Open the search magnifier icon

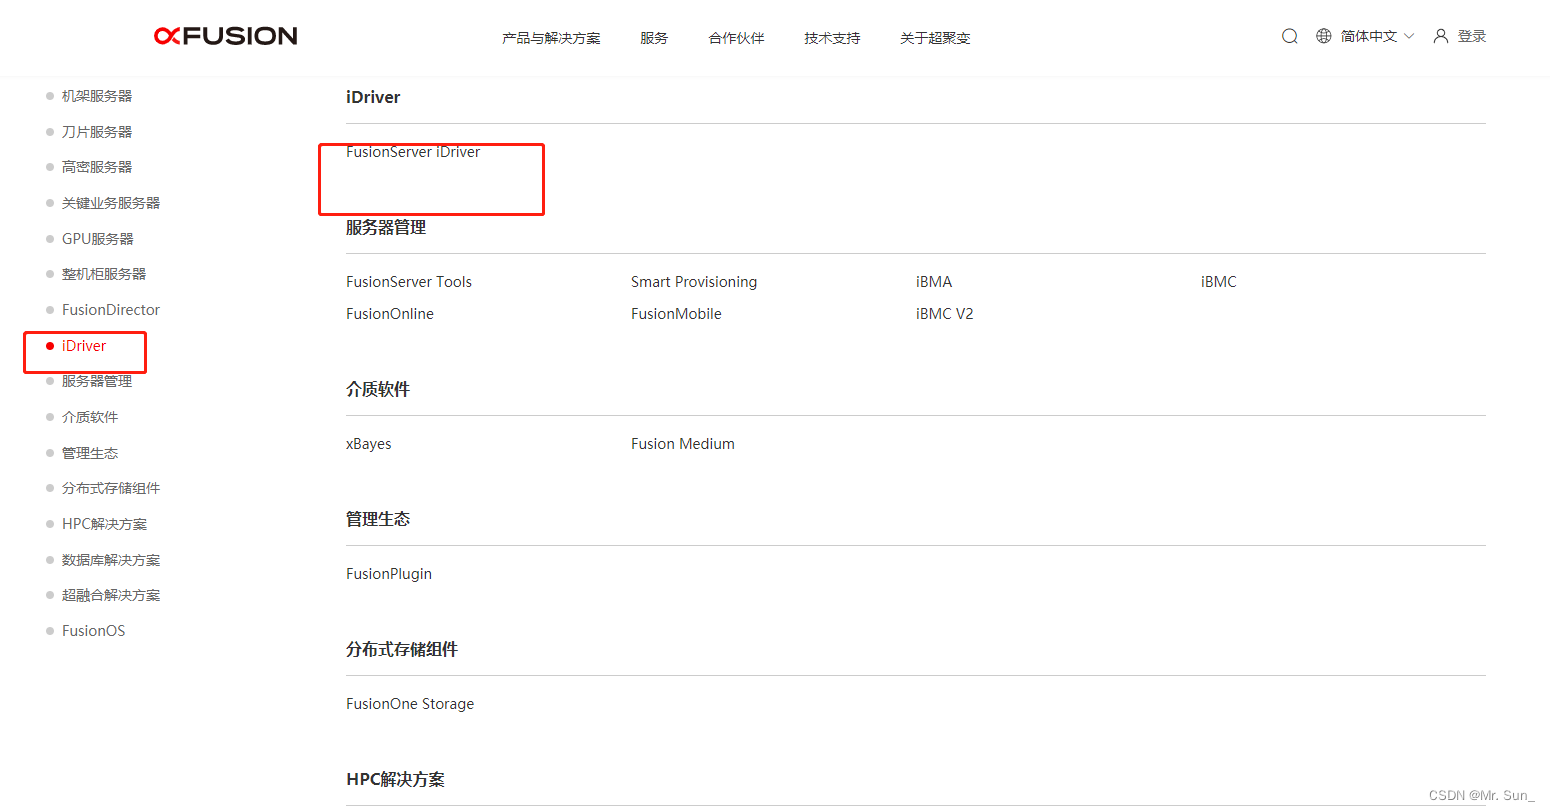pyautogui.click(x=1290, y=36)
